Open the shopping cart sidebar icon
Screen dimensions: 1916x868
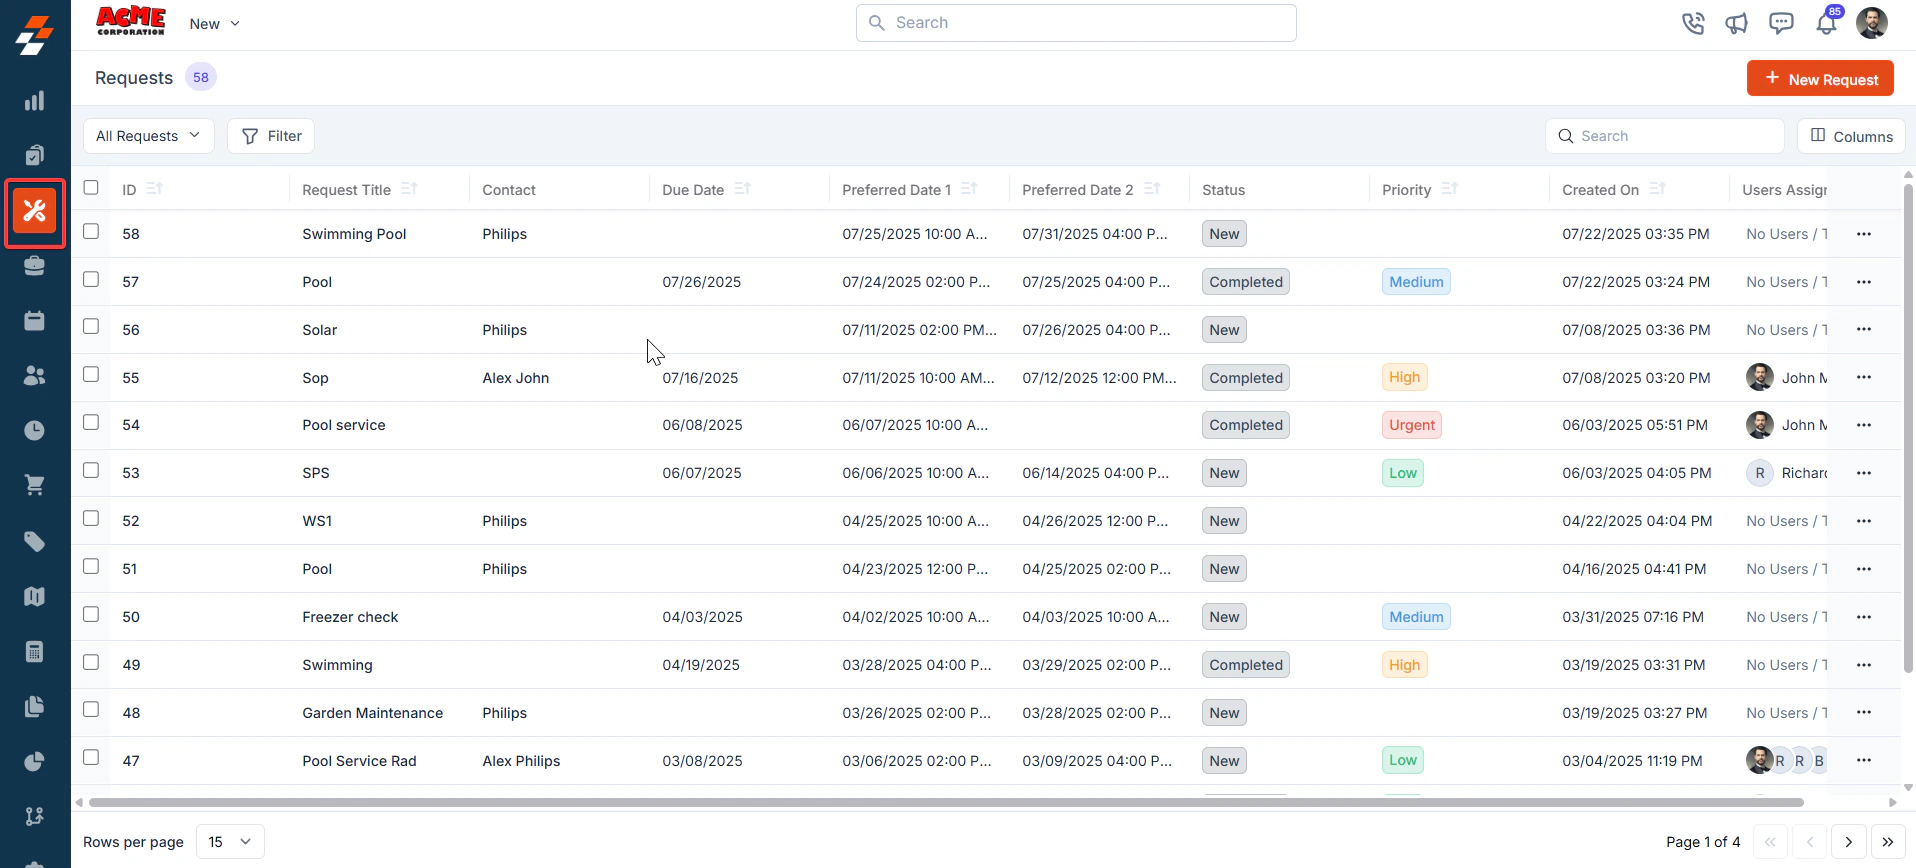pyautogui.click(x=34, y=485)
